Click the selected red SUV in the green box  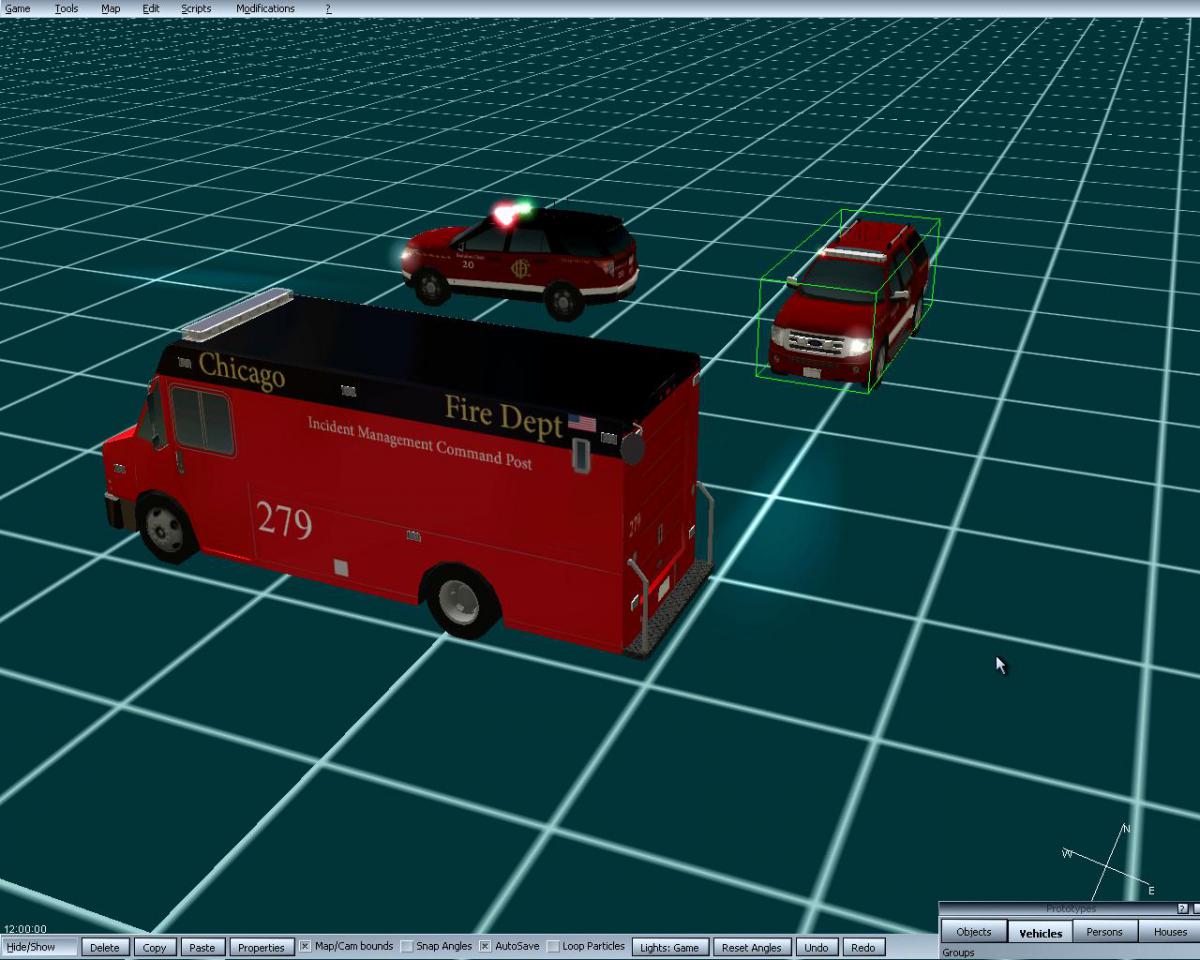coord(850,300)
